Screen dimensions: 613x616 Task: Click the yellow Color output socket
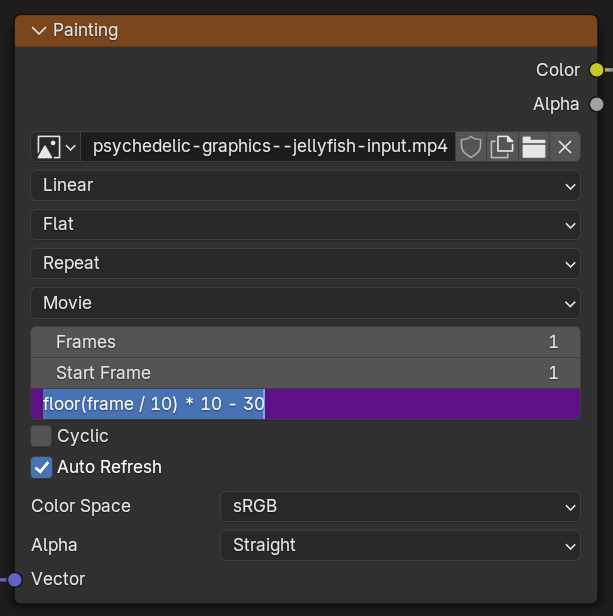click(x=596, y=70)
